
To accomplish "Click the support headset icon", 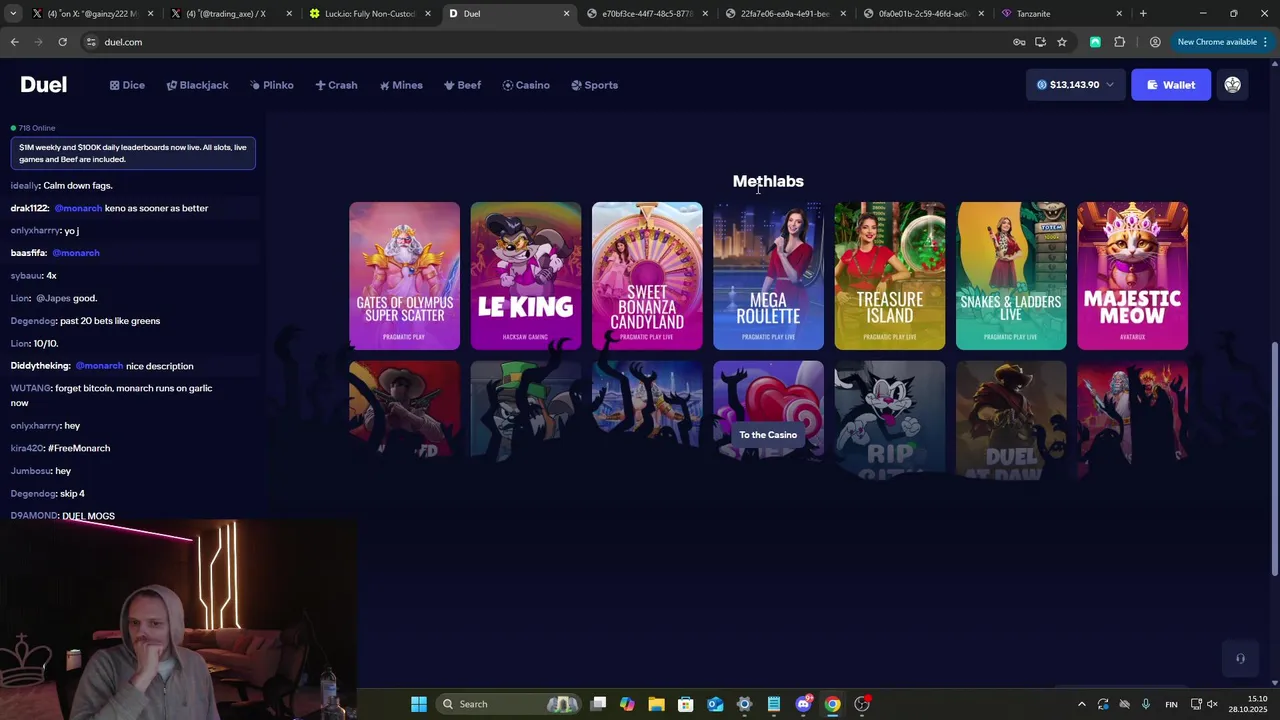I will click(1240, 658).
